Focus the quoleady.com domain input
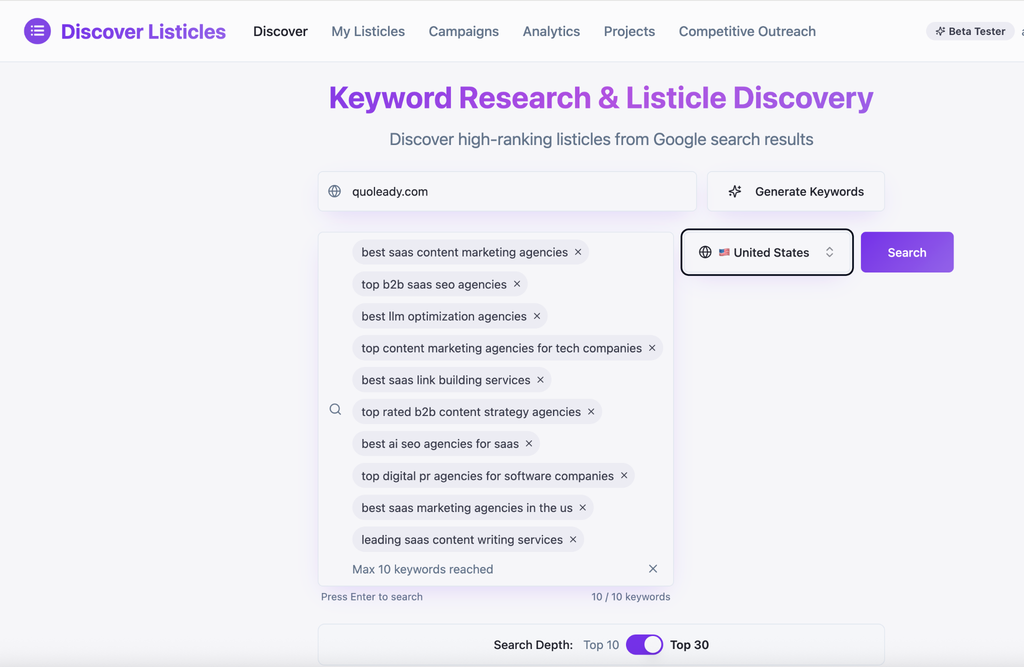This screenshot has width=1024, height=667. point(507,191)
